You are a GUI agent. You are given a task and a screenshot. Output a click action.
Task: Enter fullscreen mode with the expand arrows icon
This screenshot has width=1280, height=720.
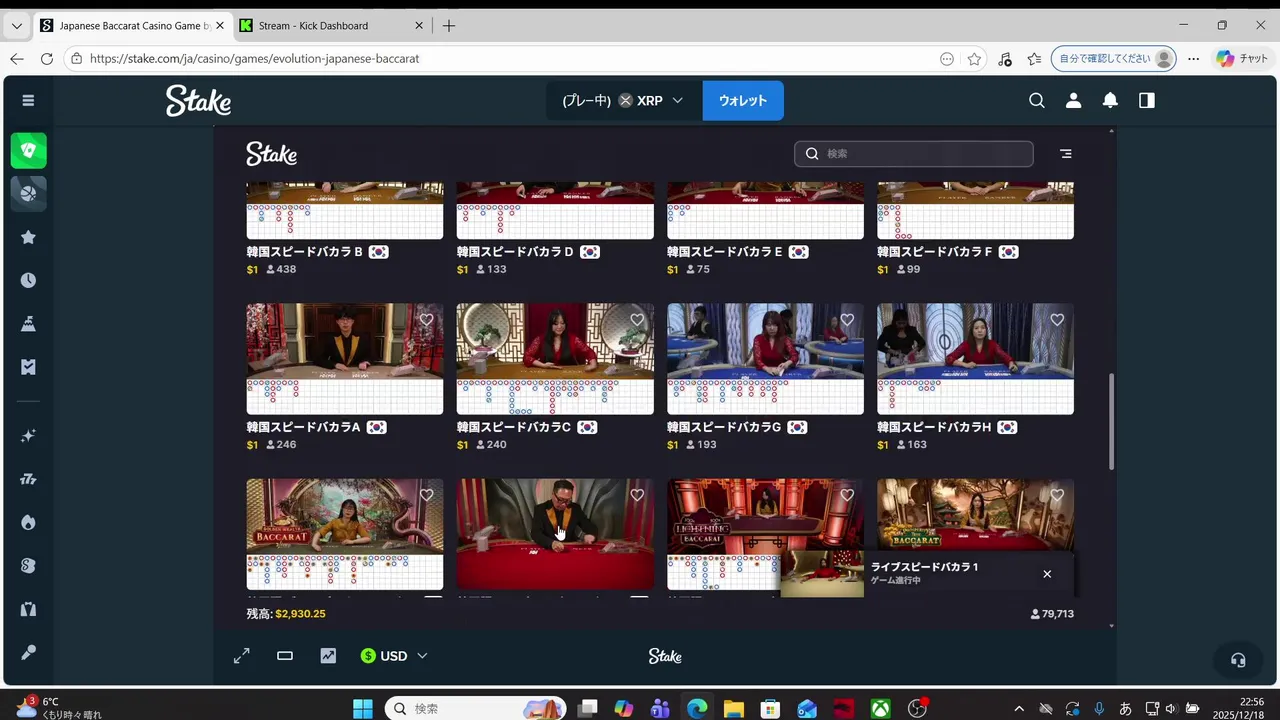coord(242,656)
